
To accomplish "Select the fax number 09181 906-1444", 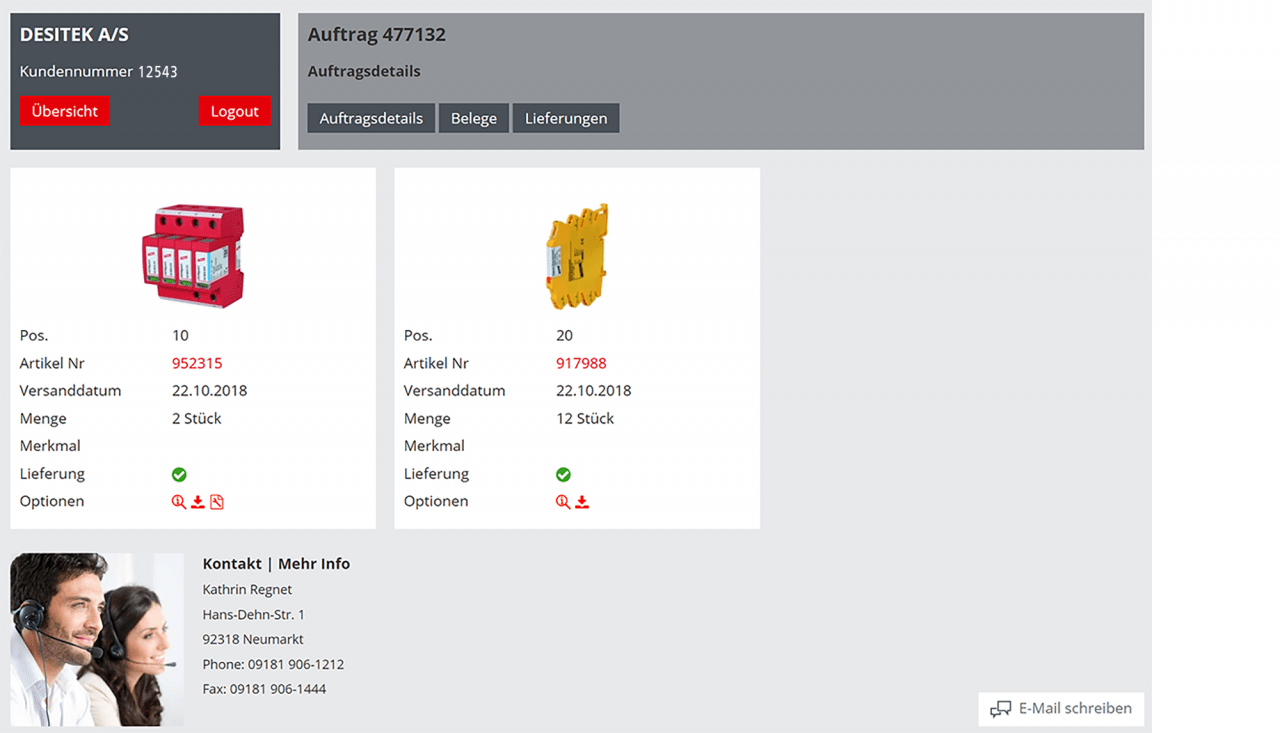I will pos(278,690).
